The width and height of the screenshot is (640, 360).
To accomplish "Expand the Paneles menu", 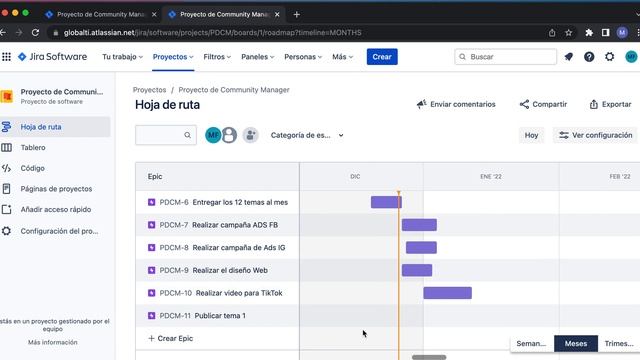I will (258, 57).
